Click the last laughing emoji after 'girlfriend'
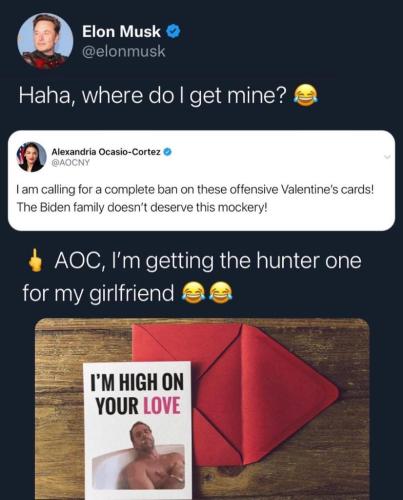 [220, 293]
